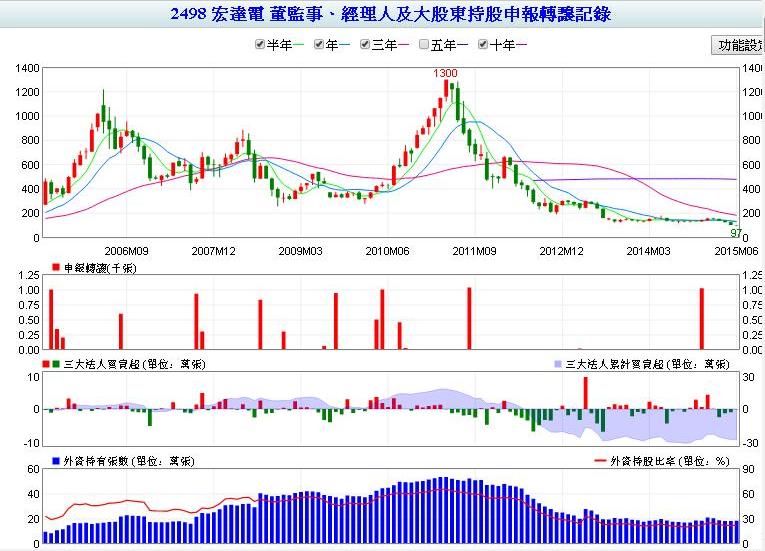Click the 1300 peak price label
This screenshot has height=551, width=765.
[x=445, y=73]
